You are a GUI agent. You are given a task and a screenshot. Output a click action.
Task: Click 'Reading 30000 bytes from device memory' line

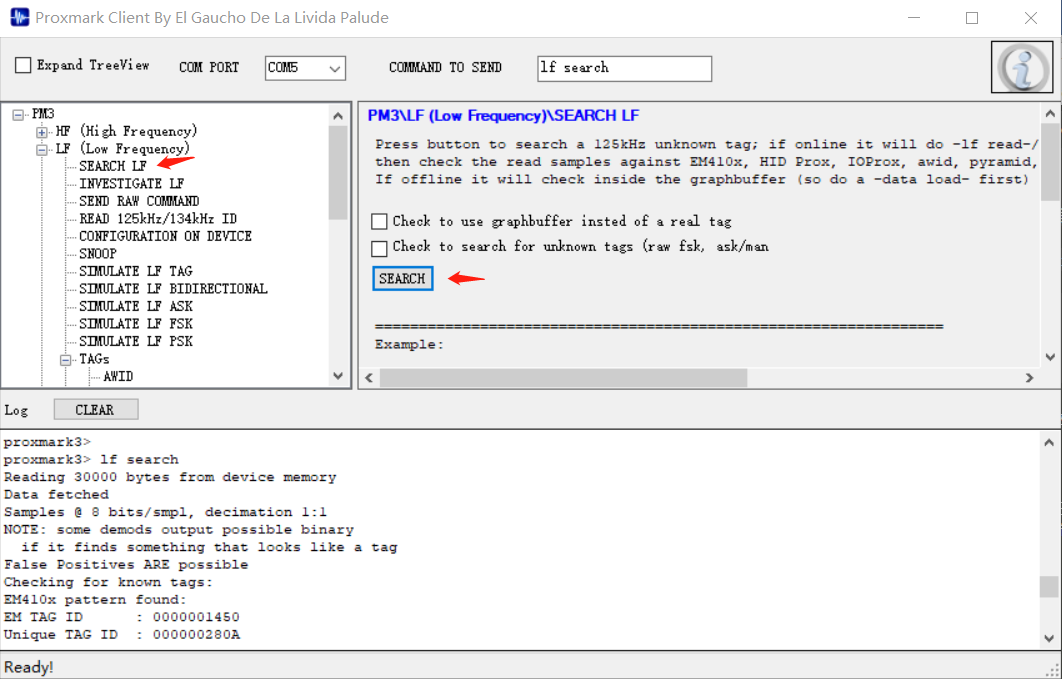170,477
